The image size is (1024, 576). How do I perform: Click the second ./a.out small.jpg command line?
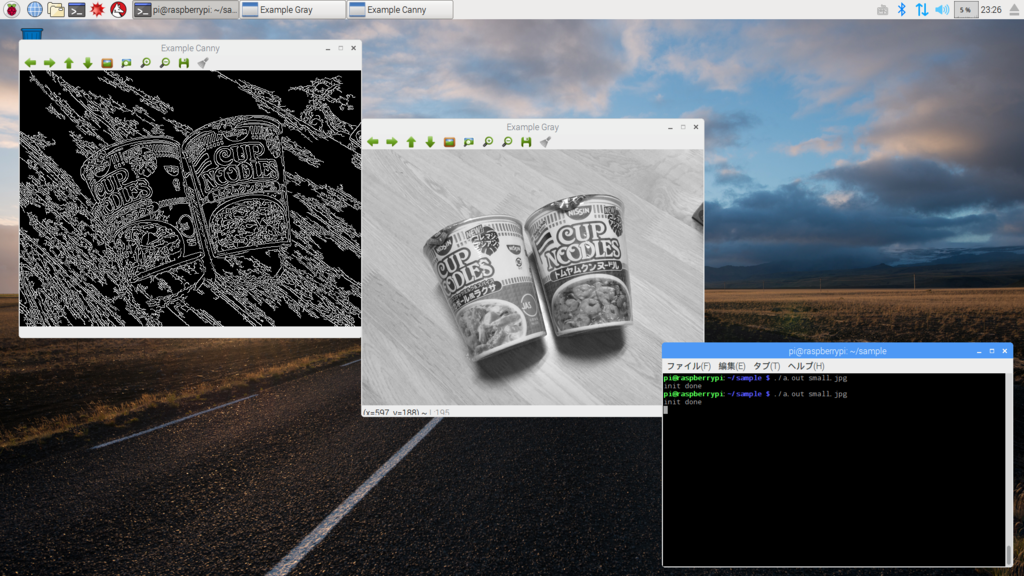(x=810, y=394)
